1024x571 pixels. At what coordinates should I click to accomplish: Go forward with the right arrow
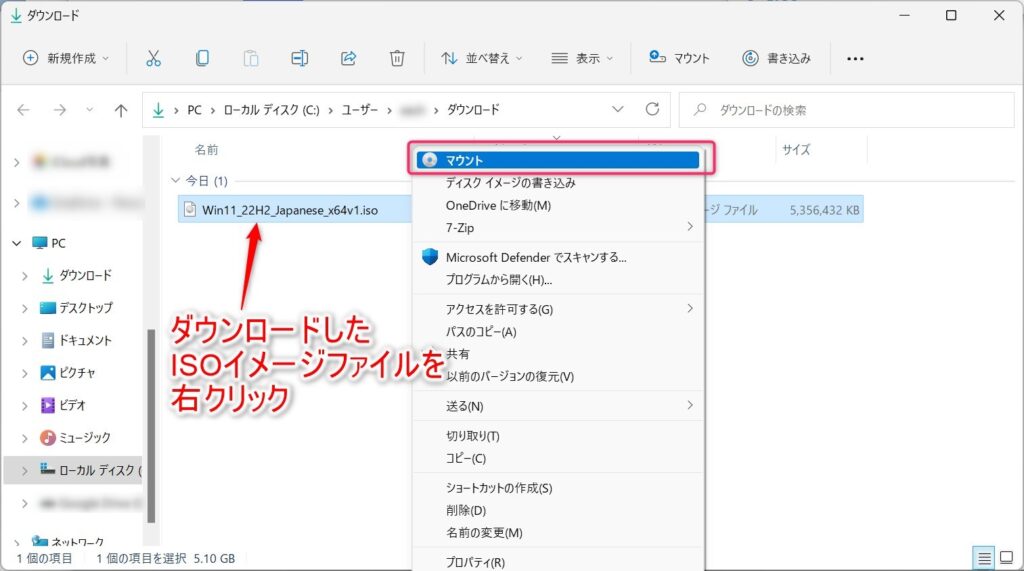tap(59, 110)
